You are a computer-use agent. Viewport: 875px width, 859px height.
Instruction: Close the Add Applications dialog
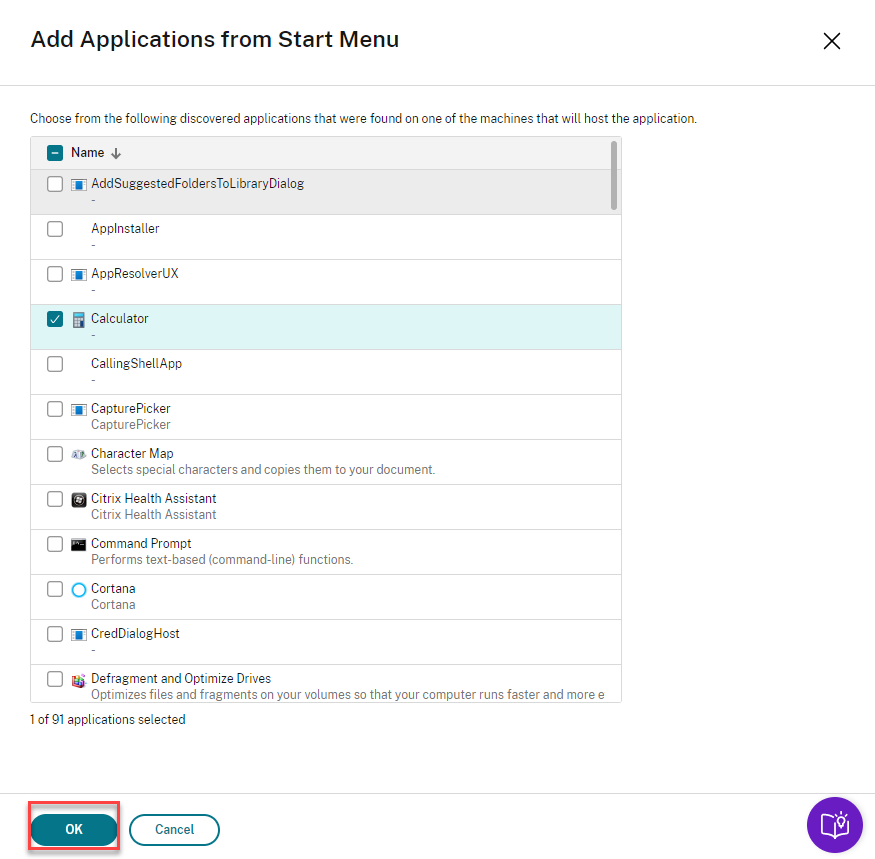point(831,41)
